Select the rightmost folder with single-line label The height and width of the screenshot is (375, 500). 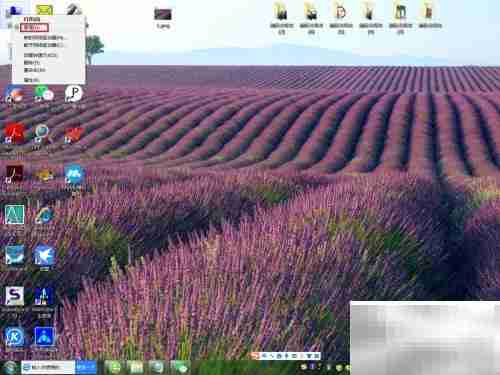coord(430,15)
